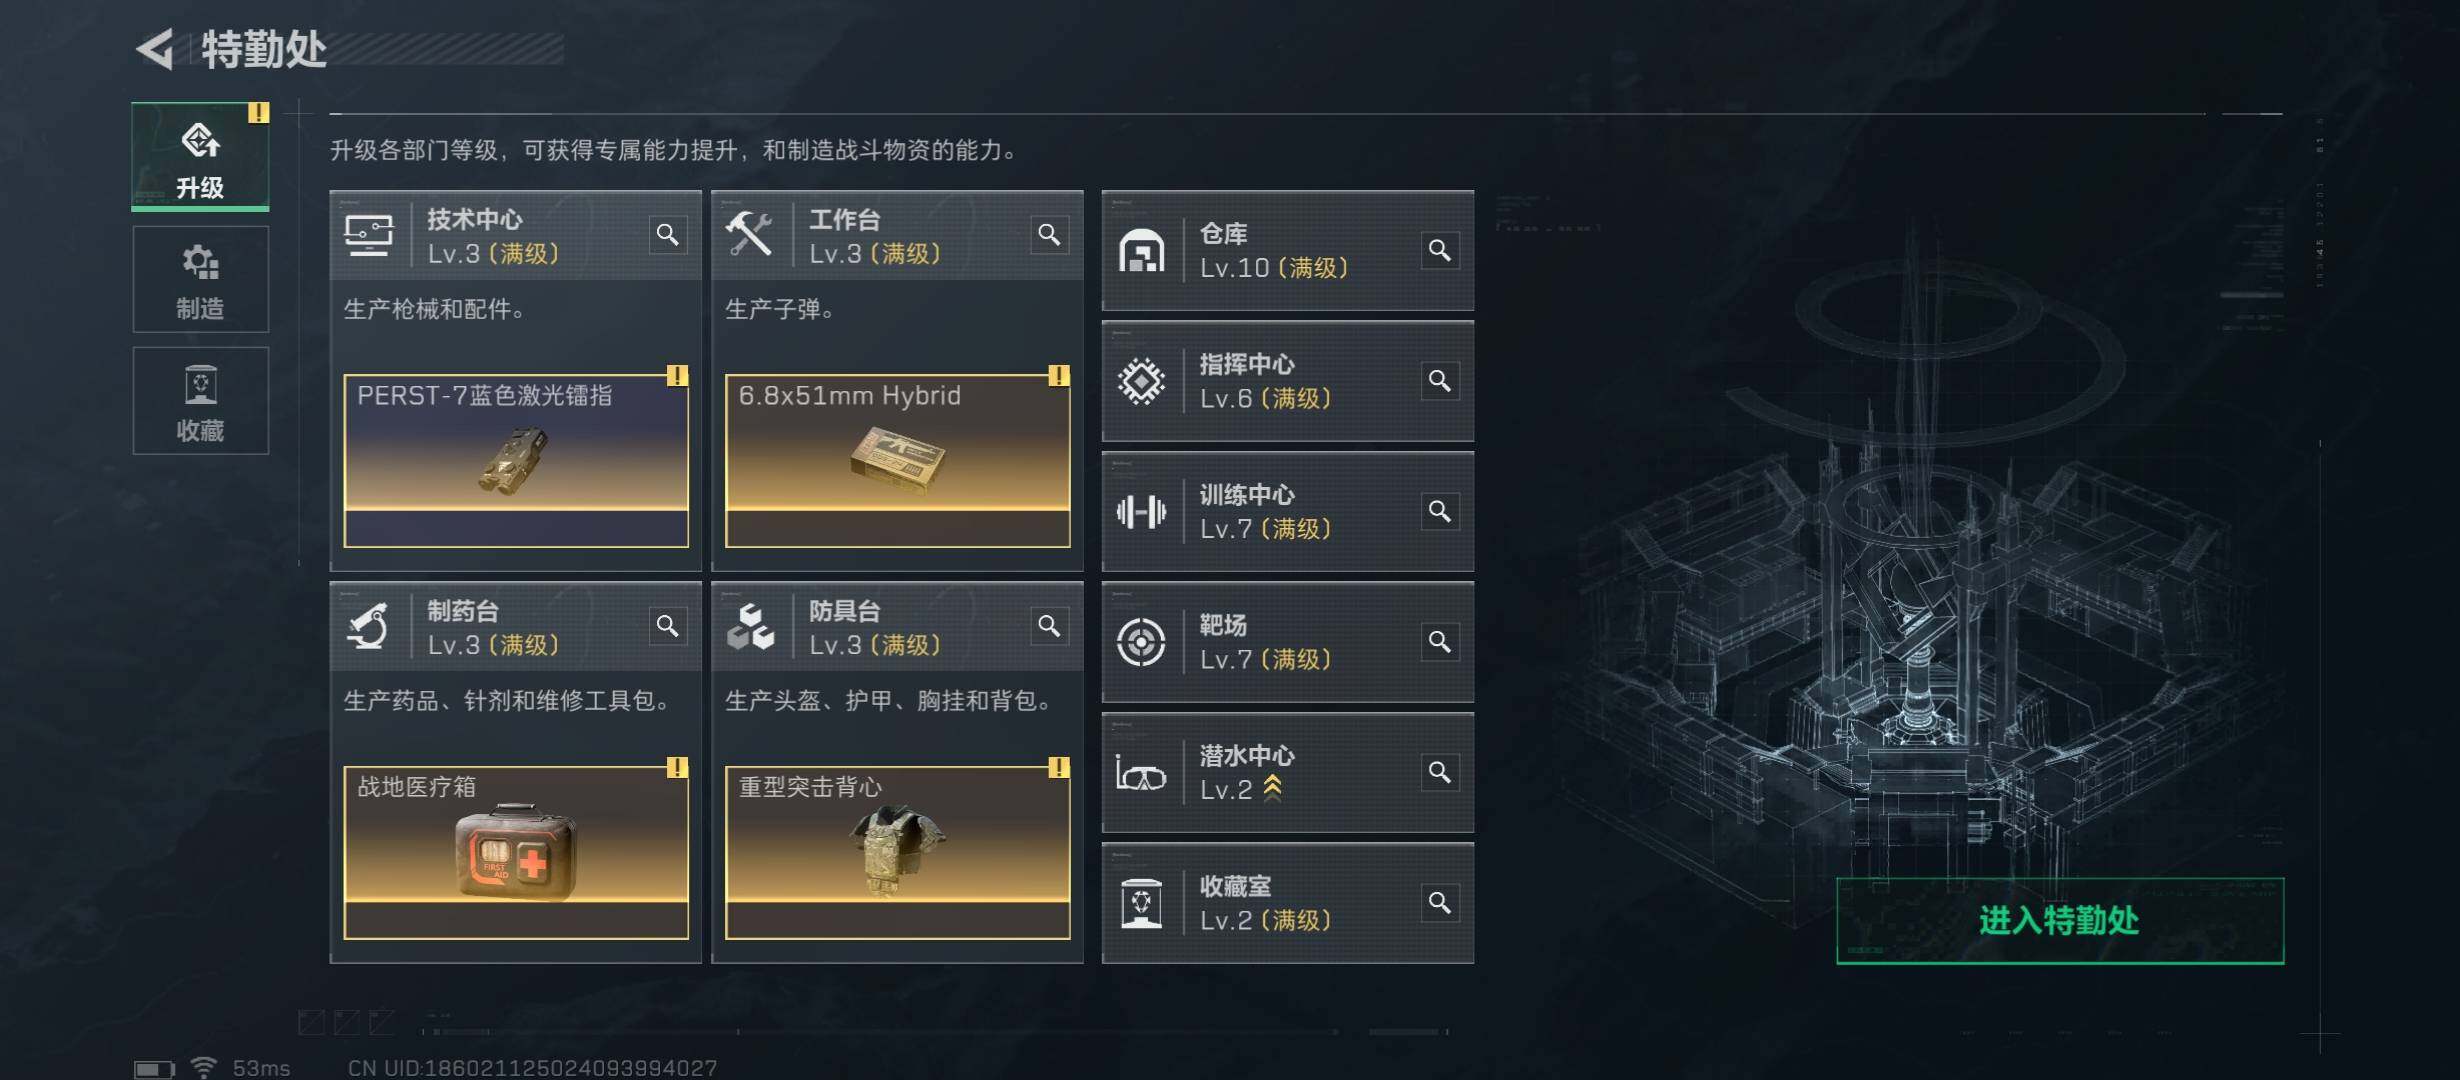The width and height of the screenshot is (2460, 1080).
Task: Switch to the 制造 tab
Action: 201,279
